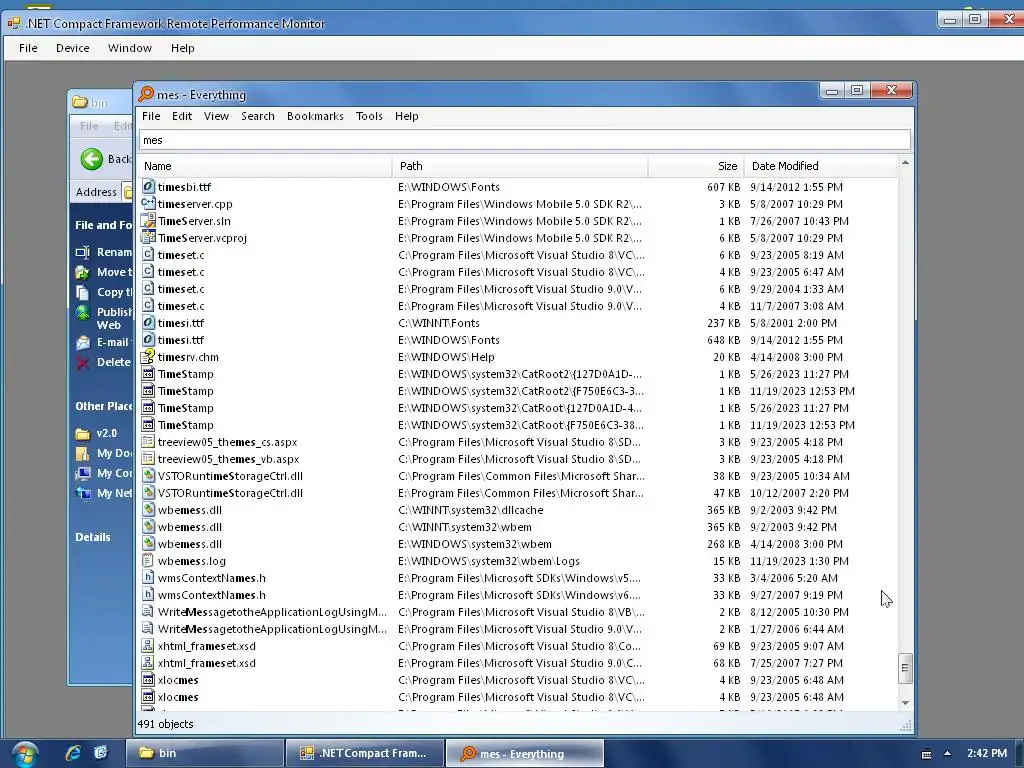Select TimeStamp row dated 5/26/2023 in CatRoot2
The height and width of the screenshot is (768, 1024).
click(x=518, y=374)
